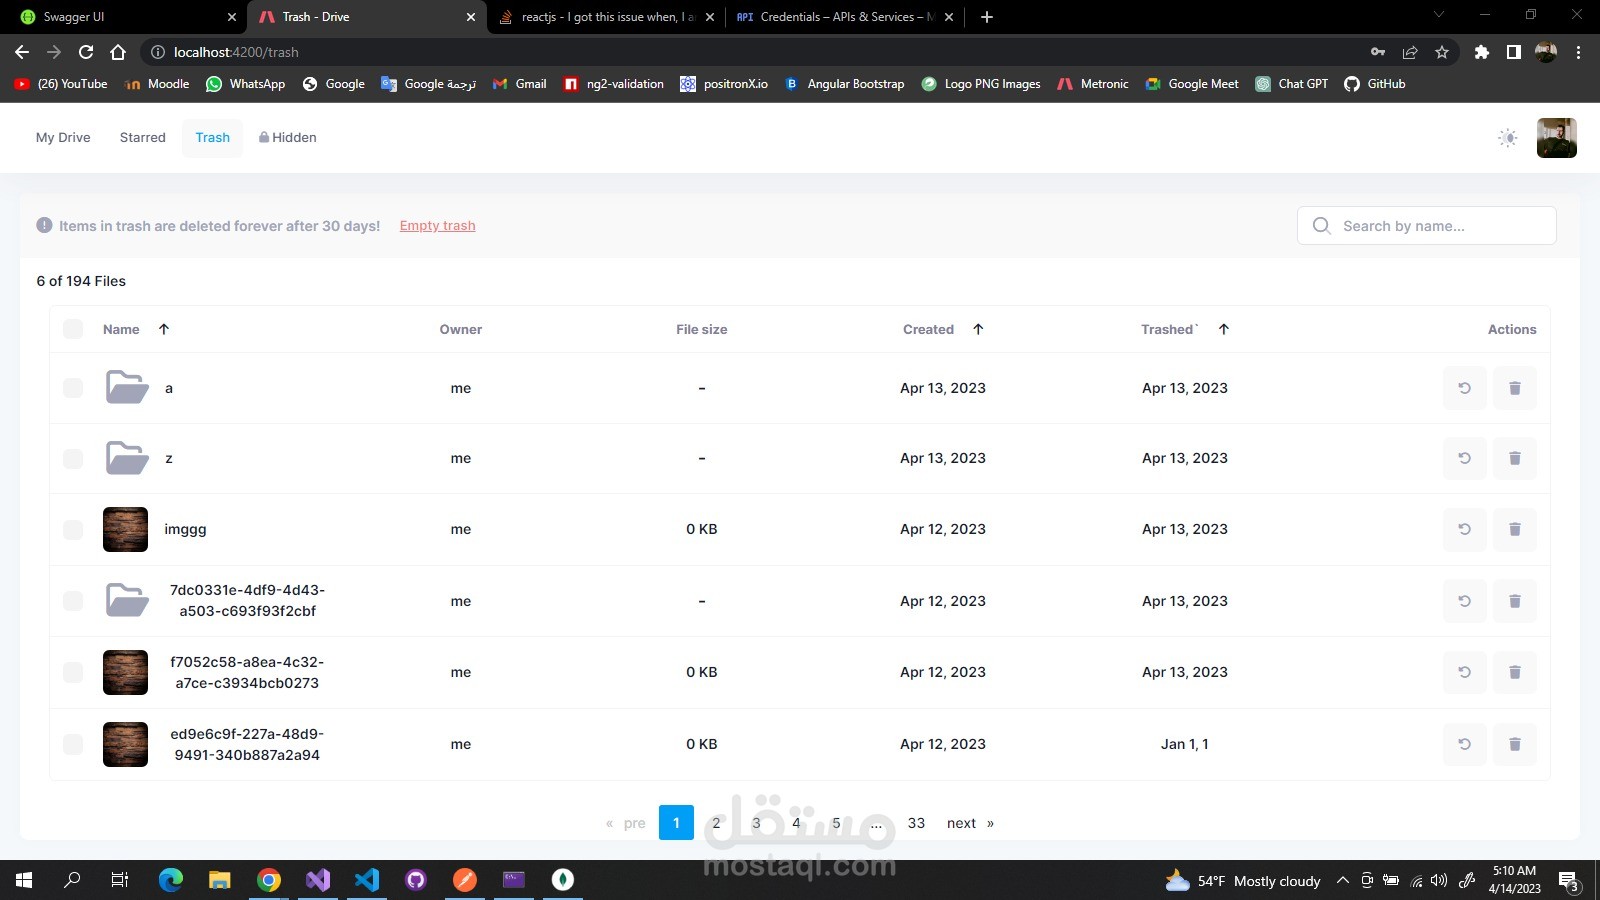1600x900 pixels.
Task: Delete file f7052c58-a8ea-4c32-a7ce-c3934bcb0273 permanently
Action: click(1515, 672)
